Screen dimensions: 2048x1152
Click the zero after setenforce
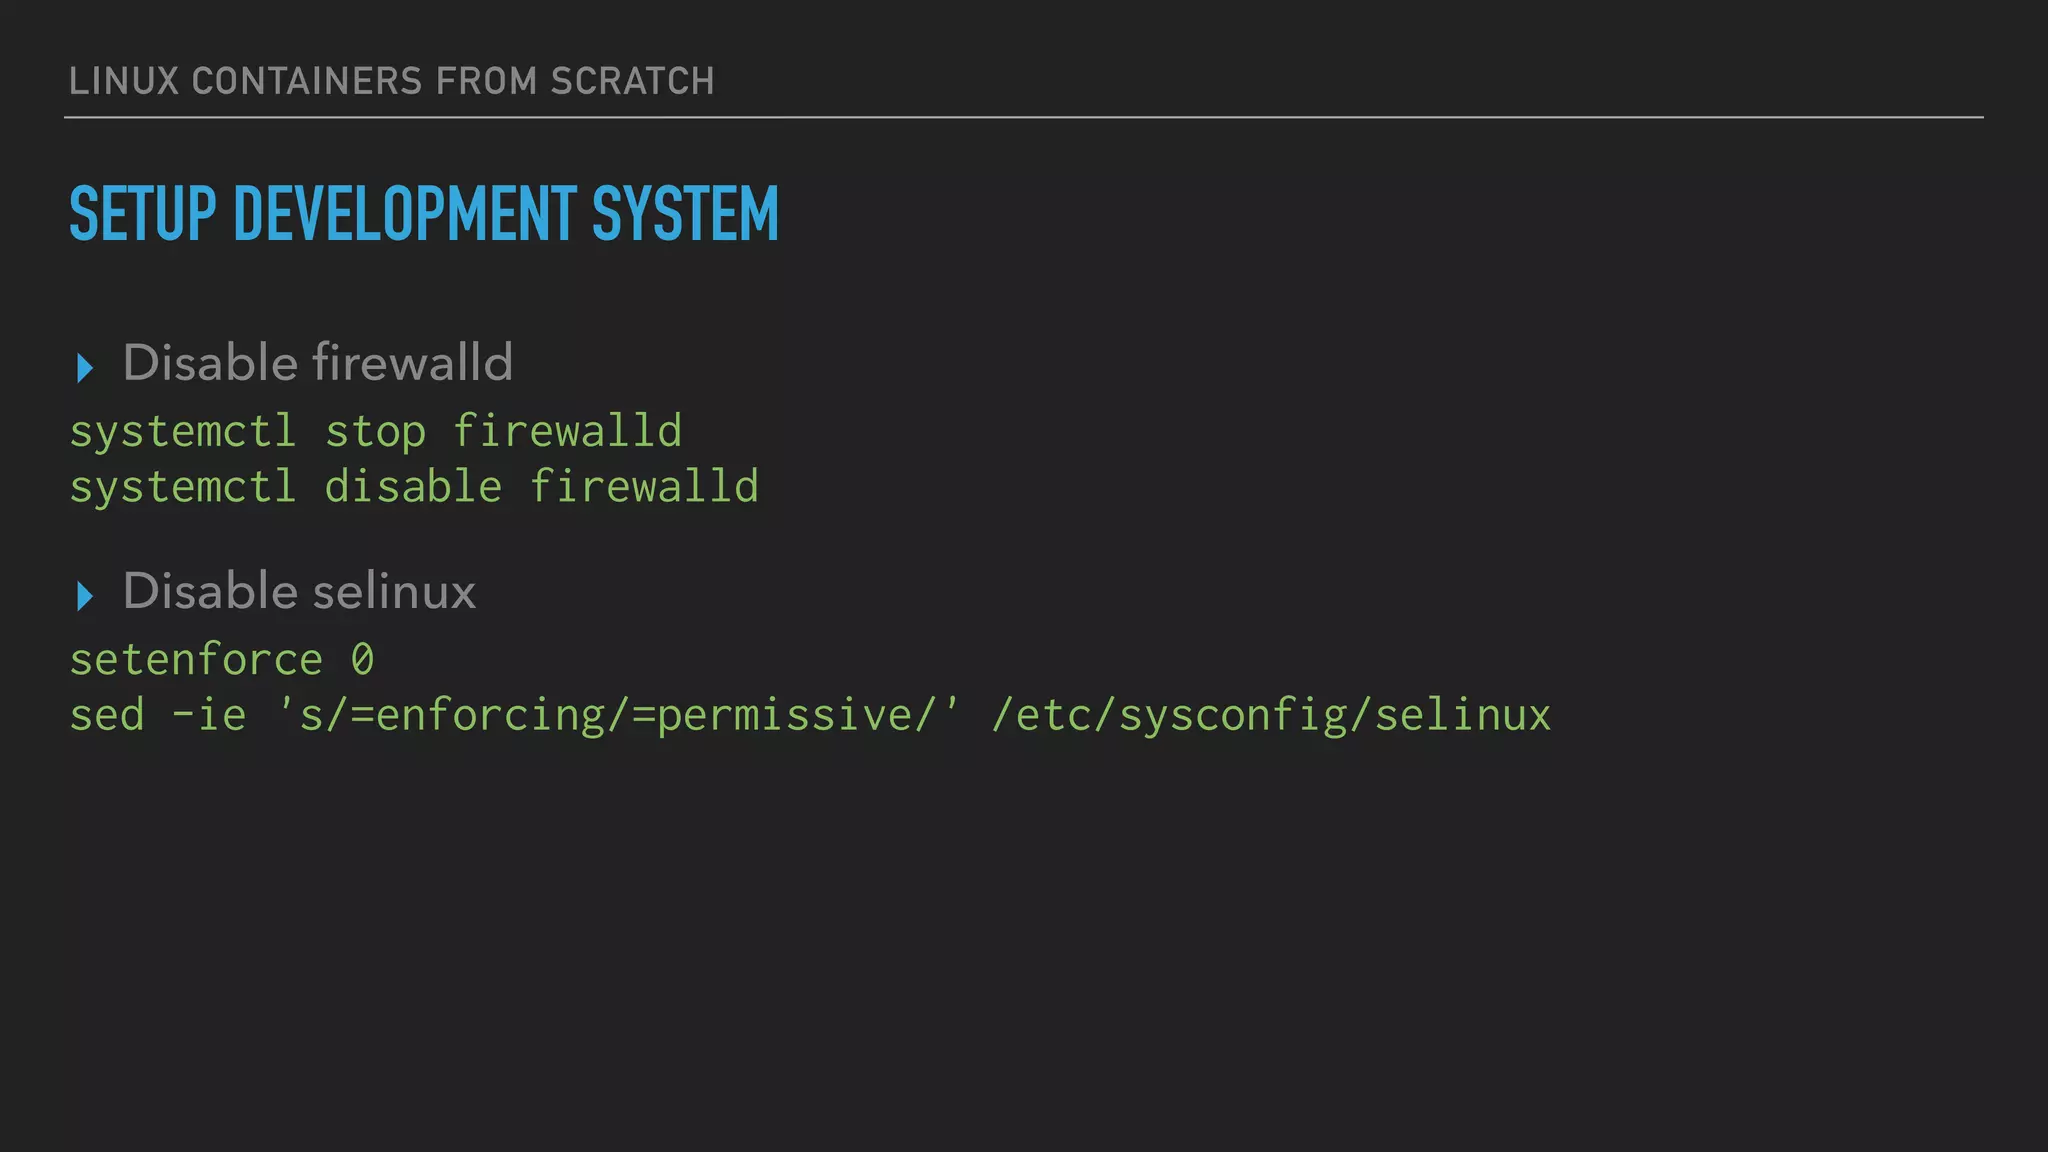click(x=362, y=660)
